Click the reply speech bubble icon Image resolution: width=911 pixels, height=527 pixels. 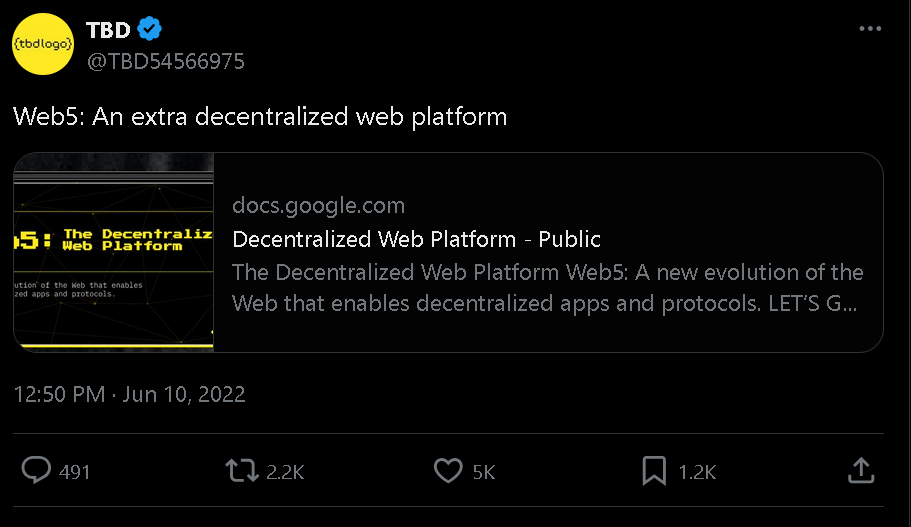click(x=37, y=470)
